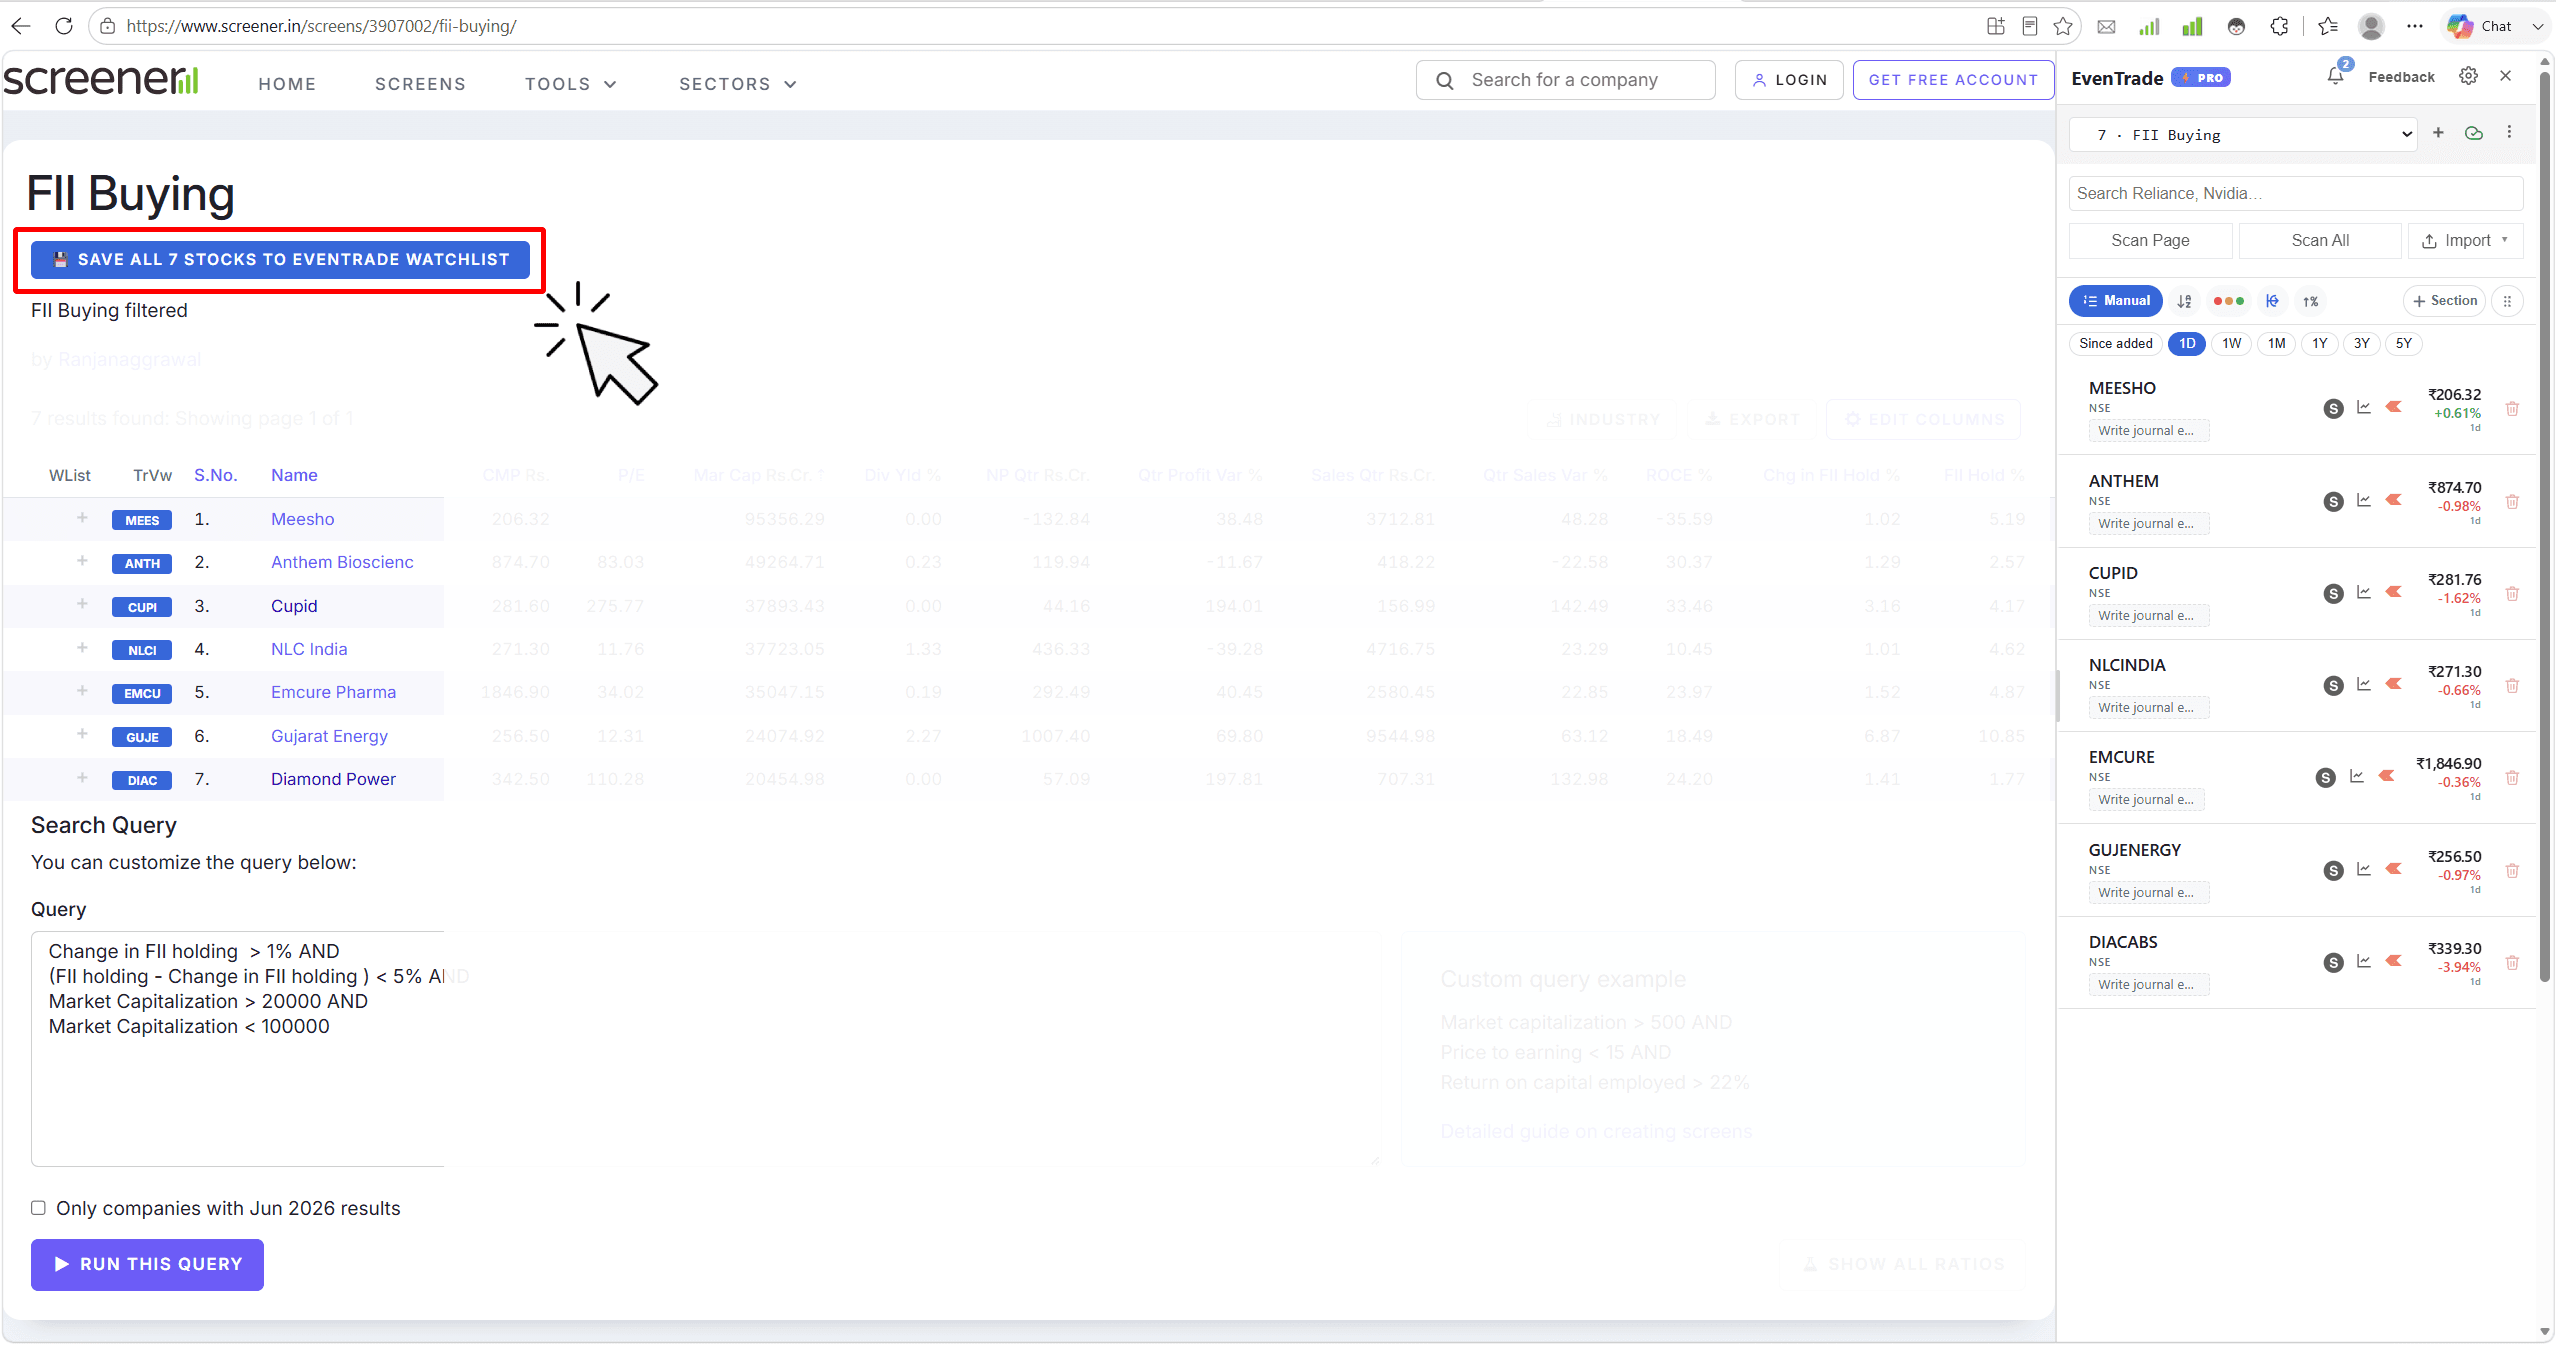Expand the chevron next to Chat

point(2538,26)
